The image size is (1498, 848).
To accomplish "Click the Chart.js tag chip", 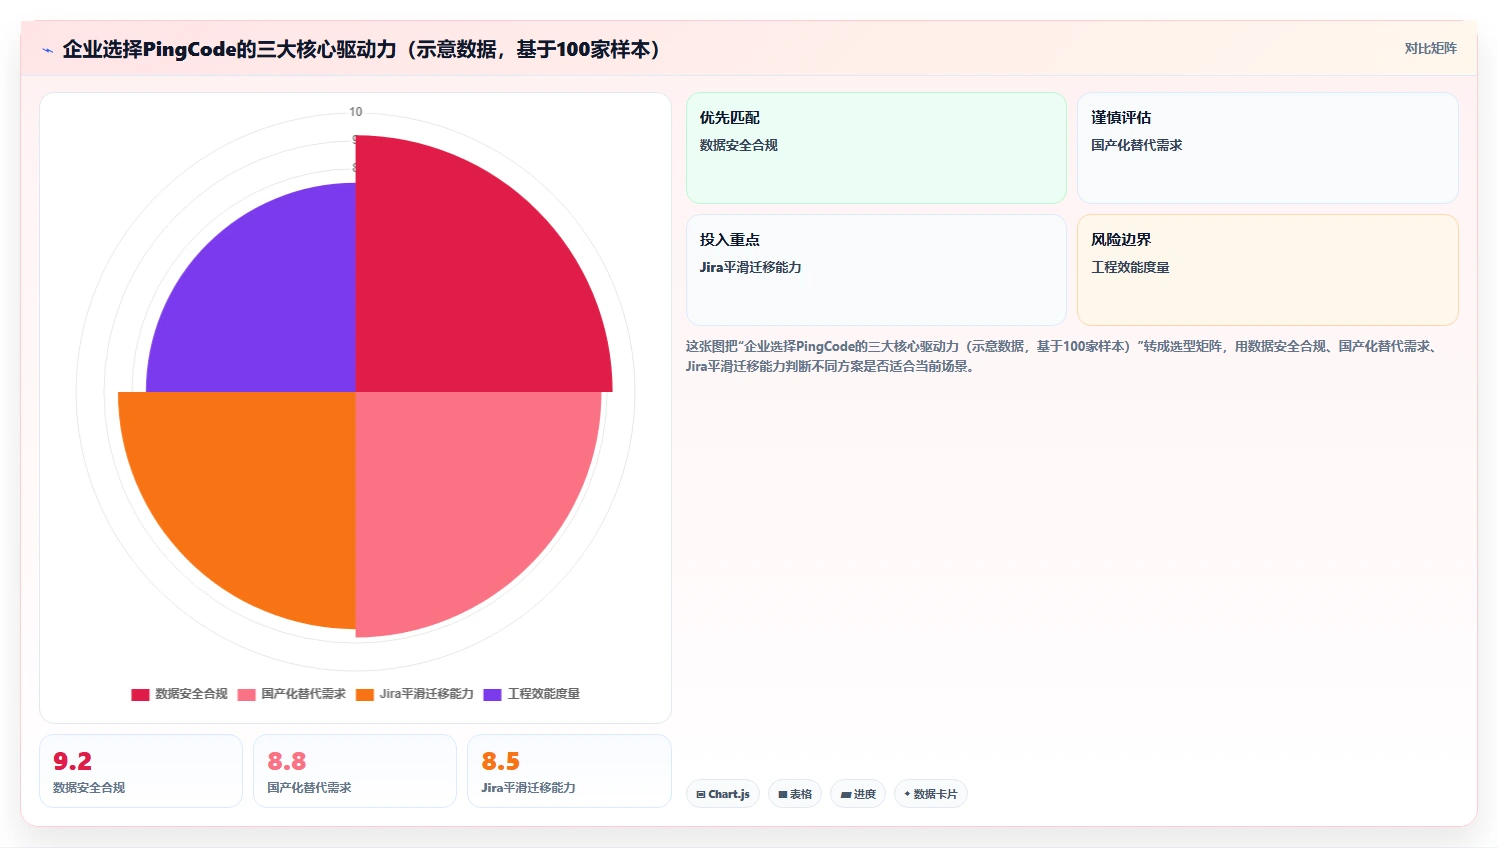I will pos(723,794).
